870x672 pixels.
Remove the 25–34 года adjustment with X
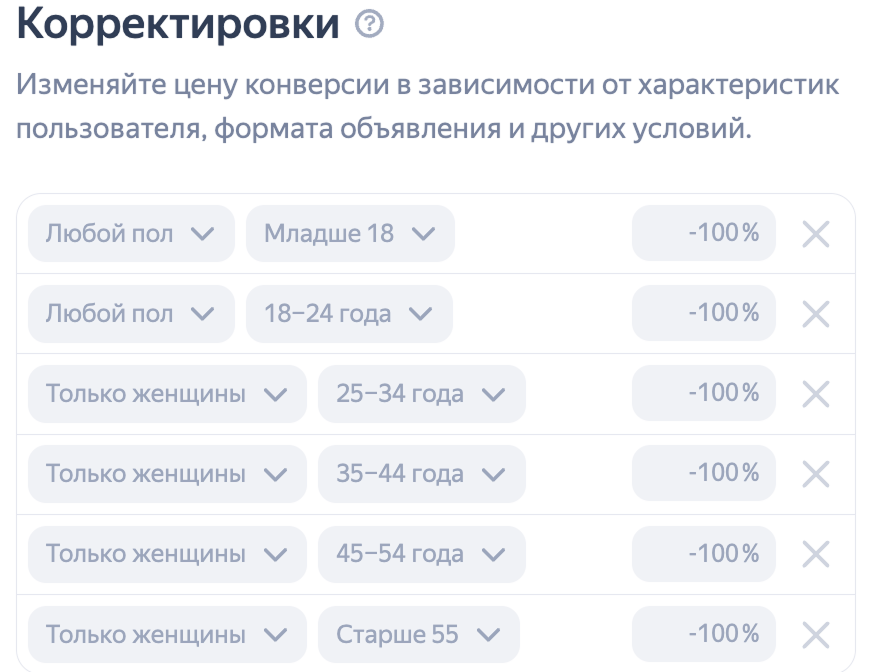816,394
